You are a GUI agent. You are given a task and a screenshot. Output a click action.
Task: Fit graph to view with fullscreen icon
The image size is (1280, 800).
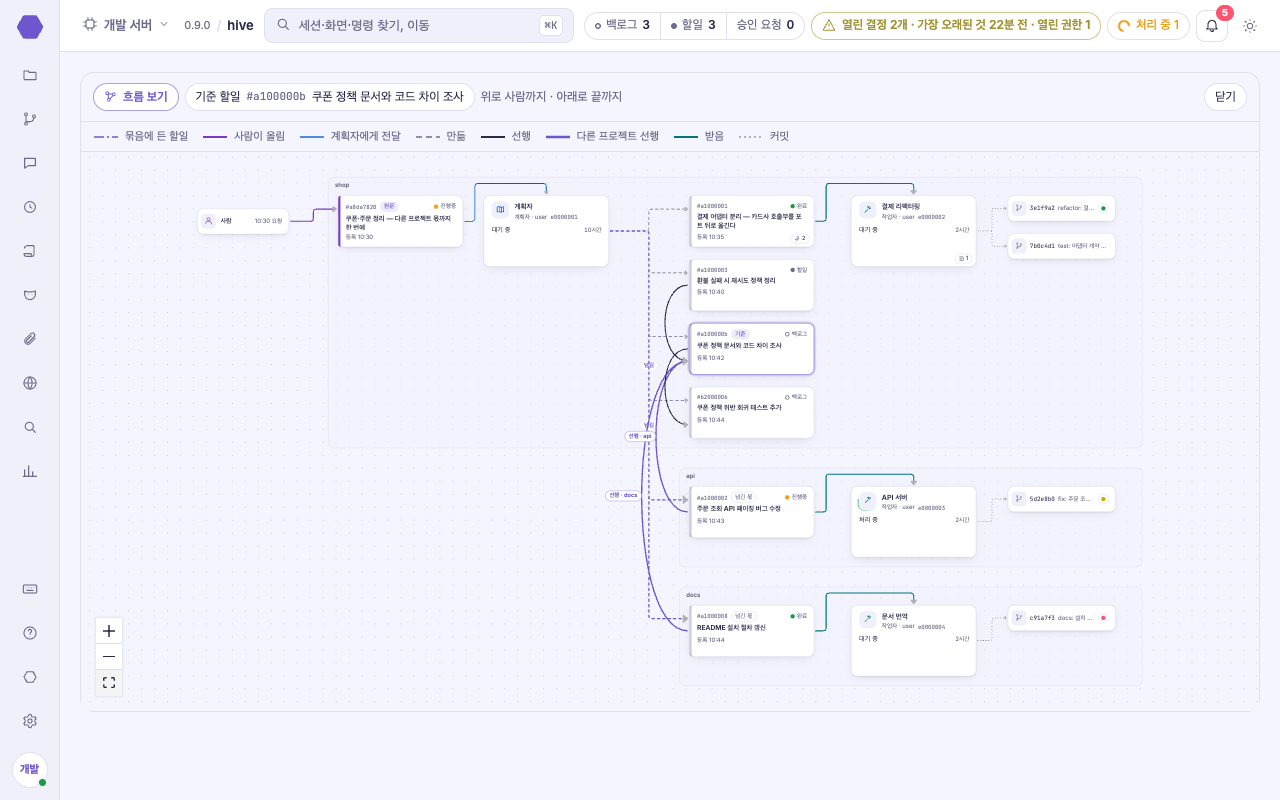109,683
